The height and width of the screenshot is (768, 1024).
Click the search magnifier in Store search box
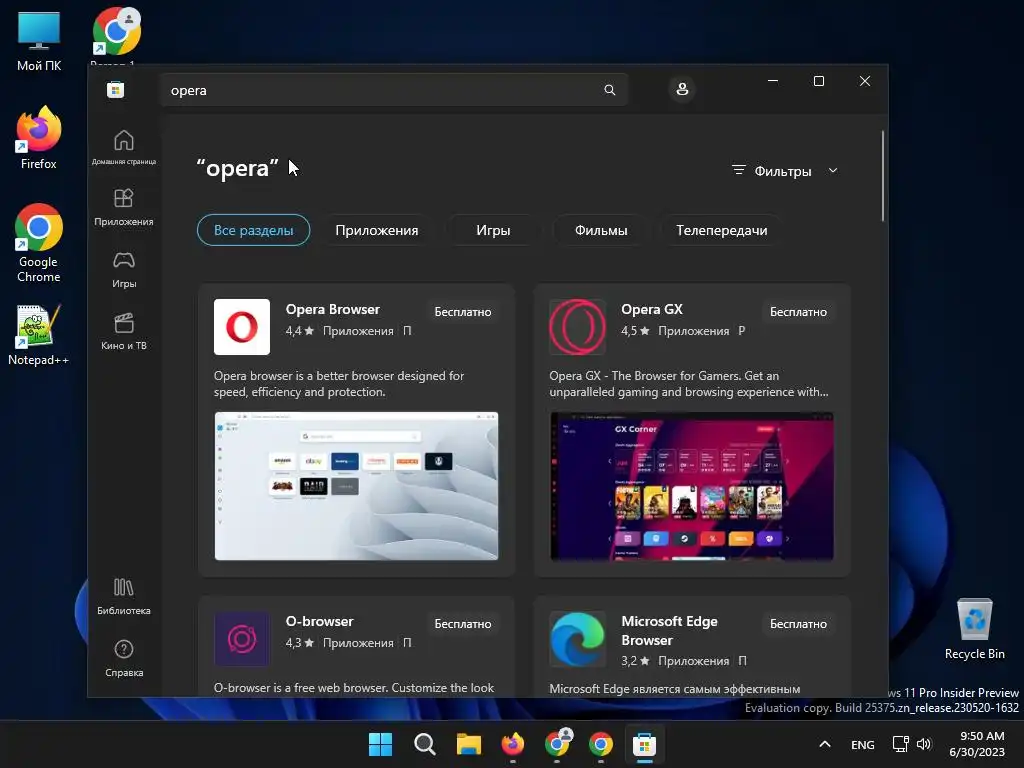coord(609,90)
